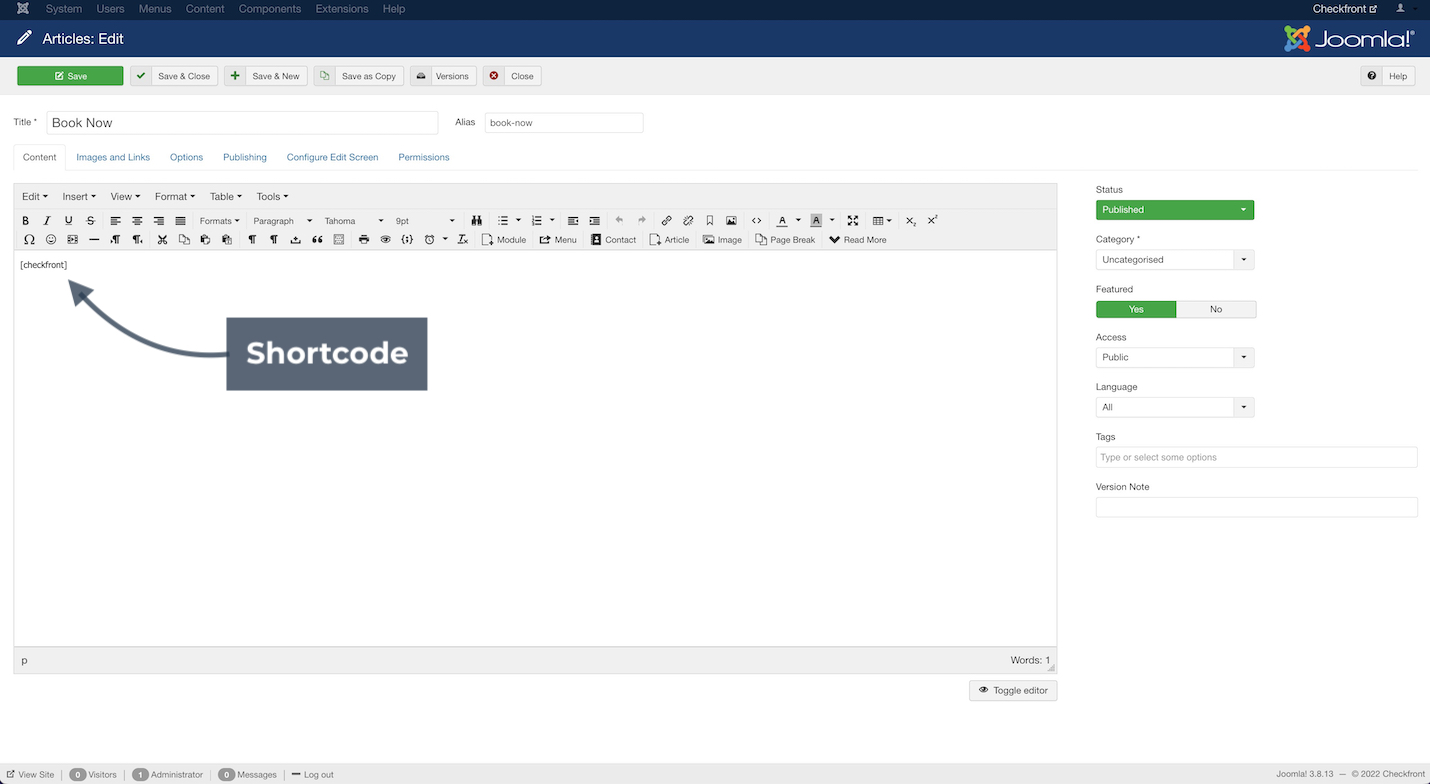Screen dimensions: 1430x784
Task: Click Save as Copy
Action: [x=358, y=76]
